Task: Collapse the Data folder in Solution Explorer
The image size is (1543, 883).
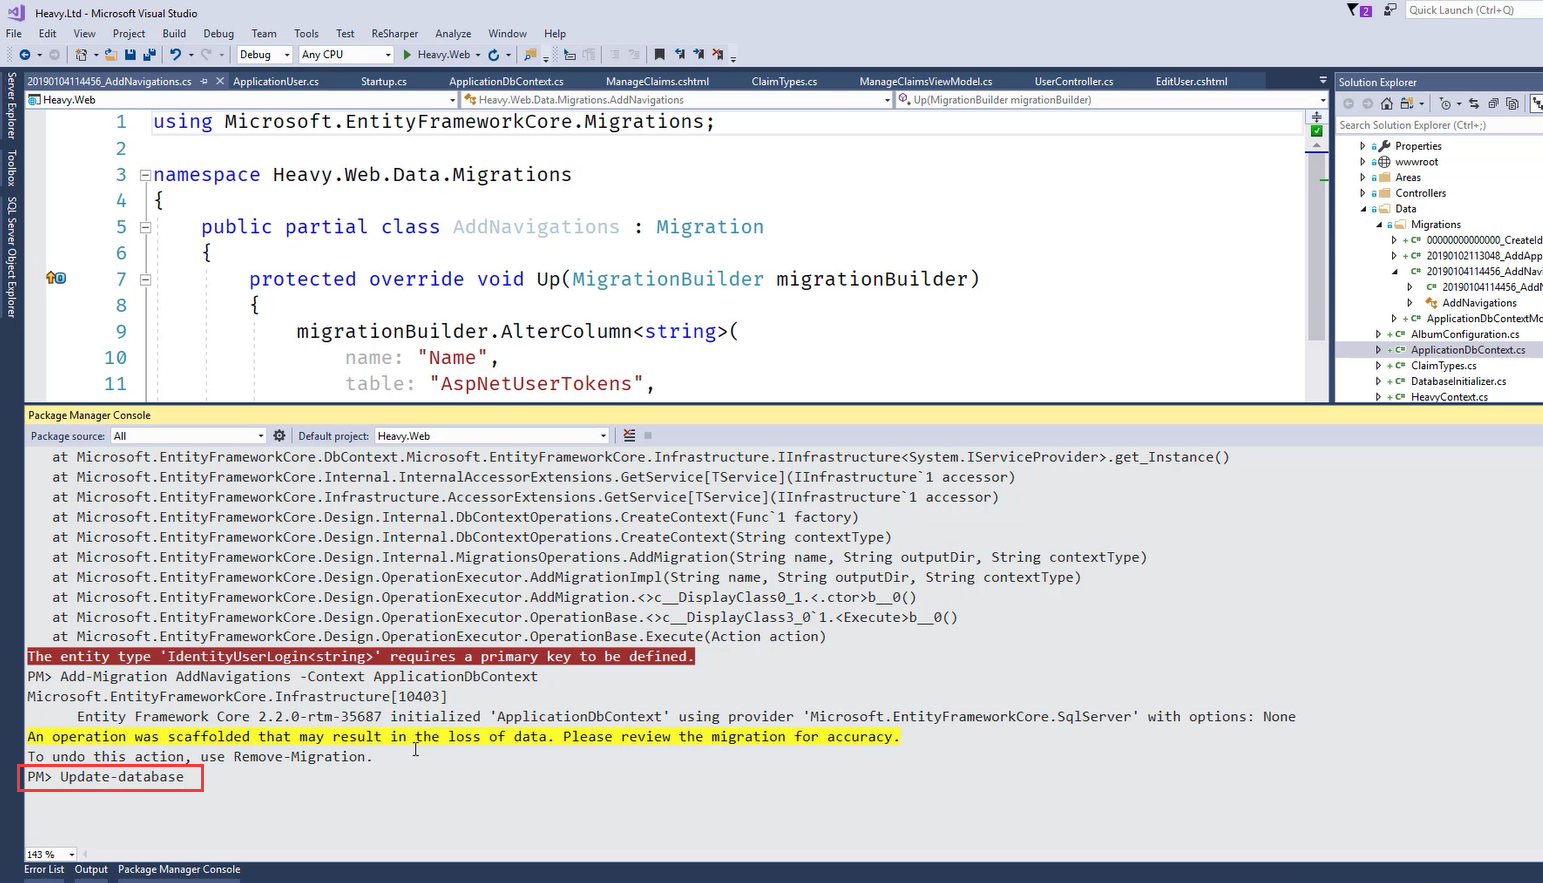Action: pos(1362,209)
